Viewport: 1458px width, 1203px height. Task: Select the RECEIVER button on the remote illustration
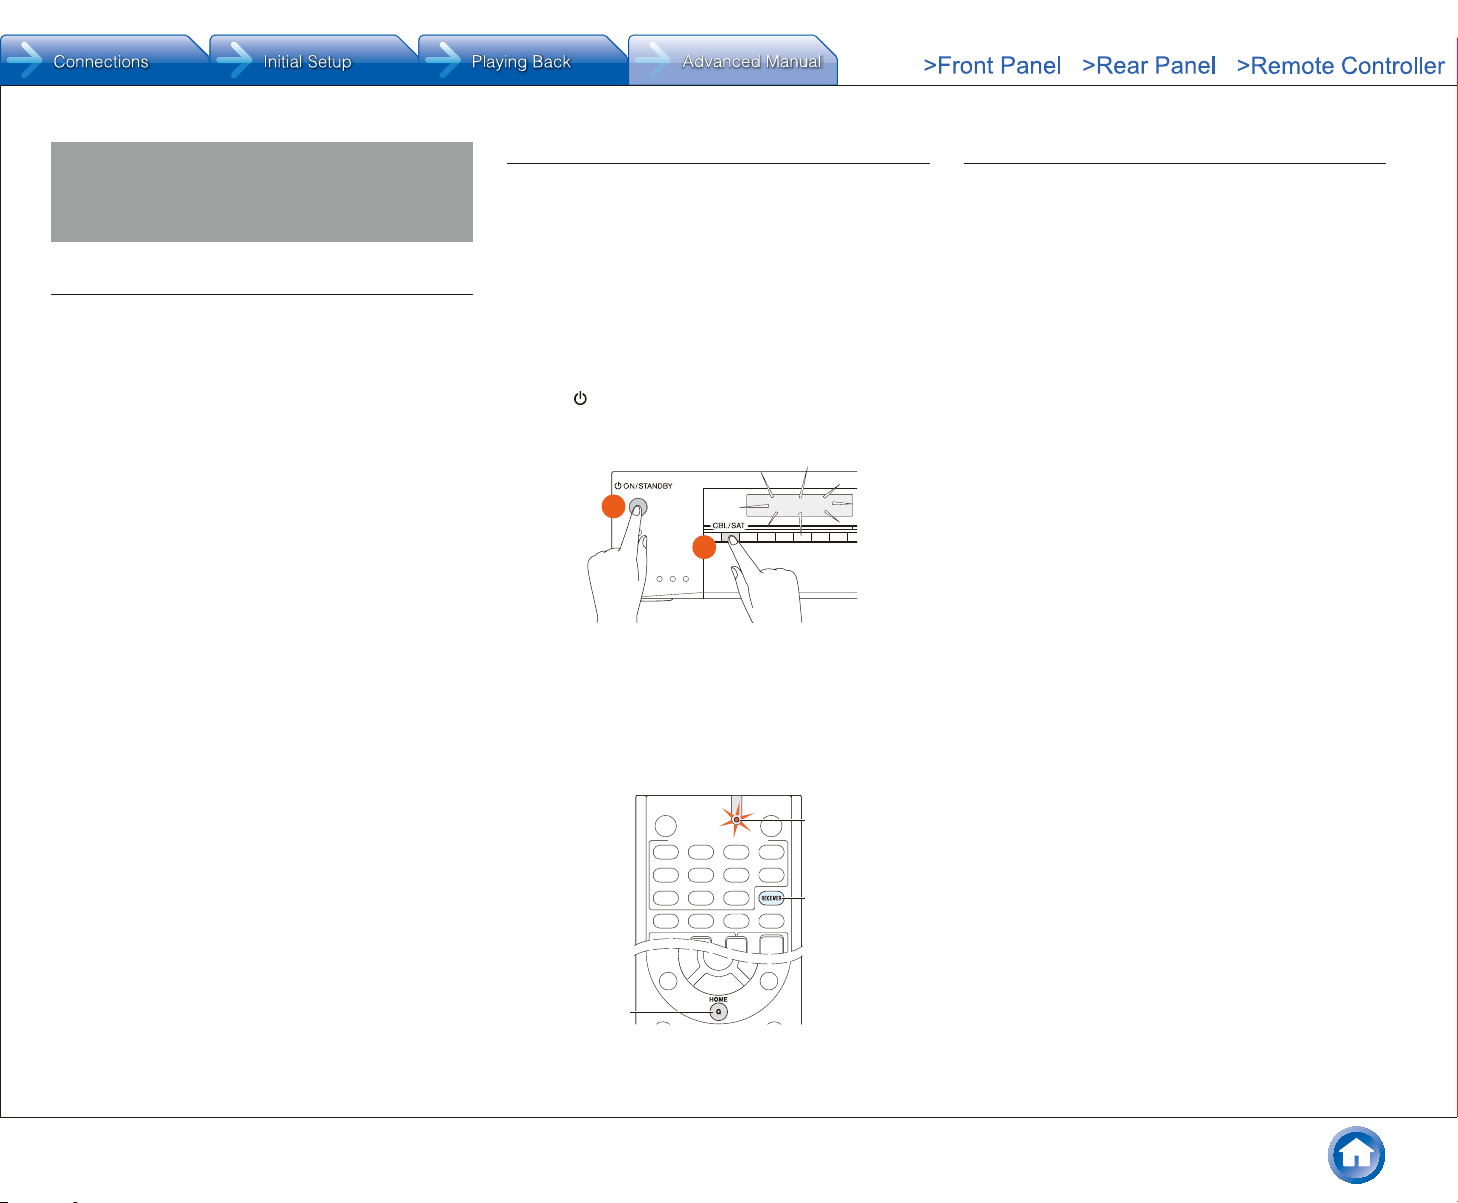point(771,898)
